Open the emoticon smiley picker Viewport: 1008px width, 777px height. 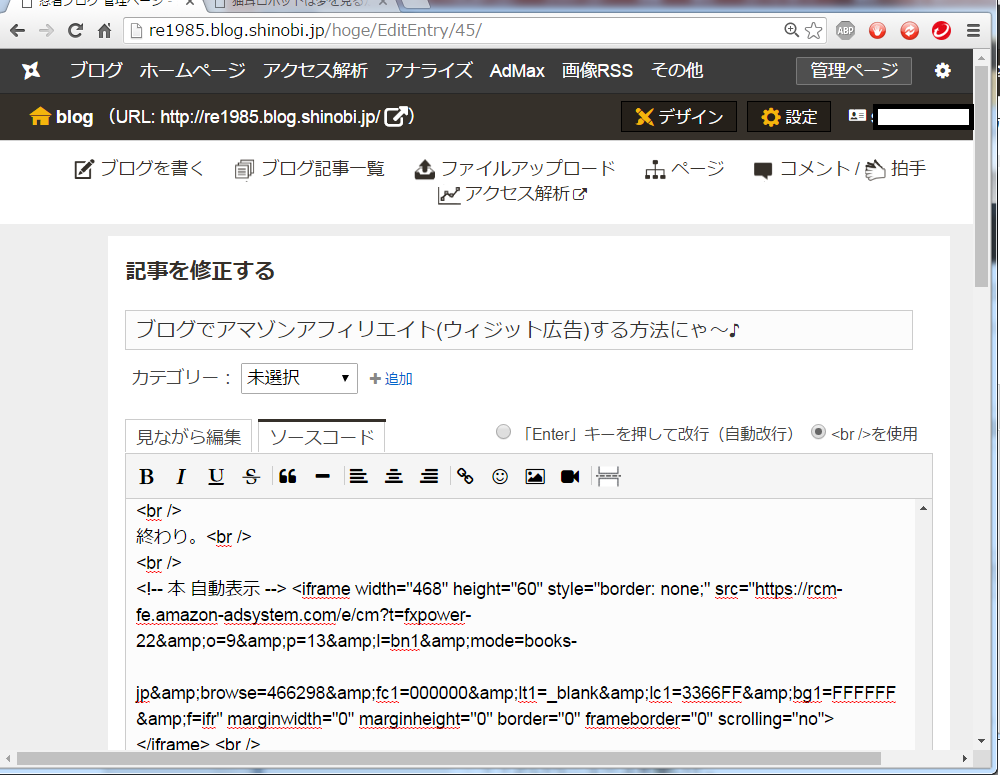click(500, 477)
